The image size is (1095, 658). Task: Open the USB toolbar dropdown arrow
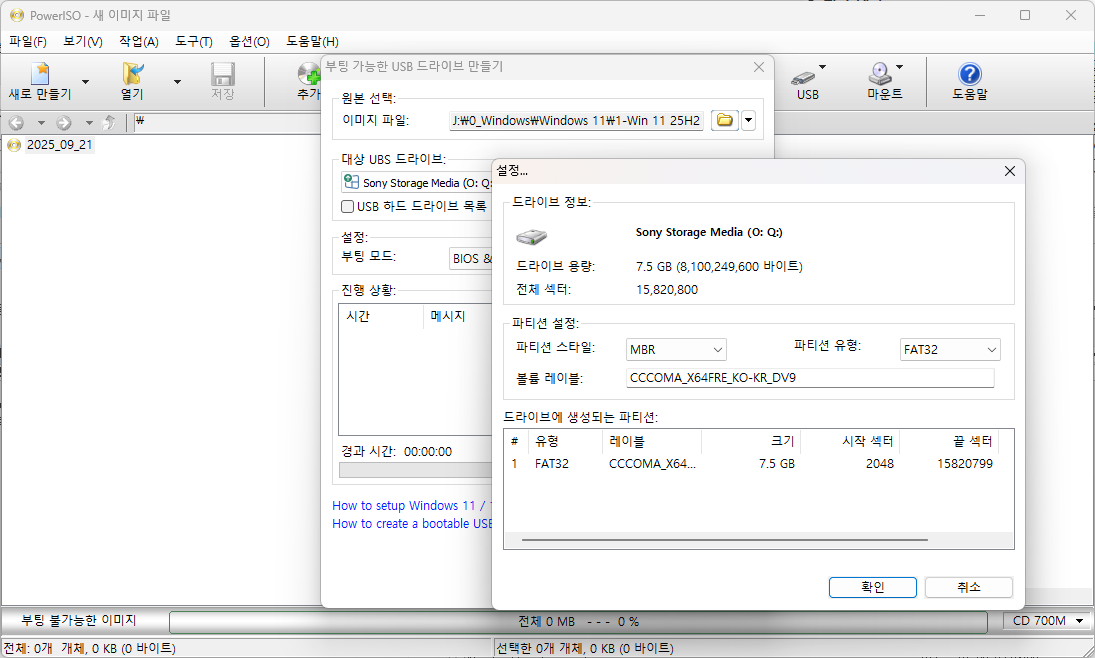[x=823, y=67]
